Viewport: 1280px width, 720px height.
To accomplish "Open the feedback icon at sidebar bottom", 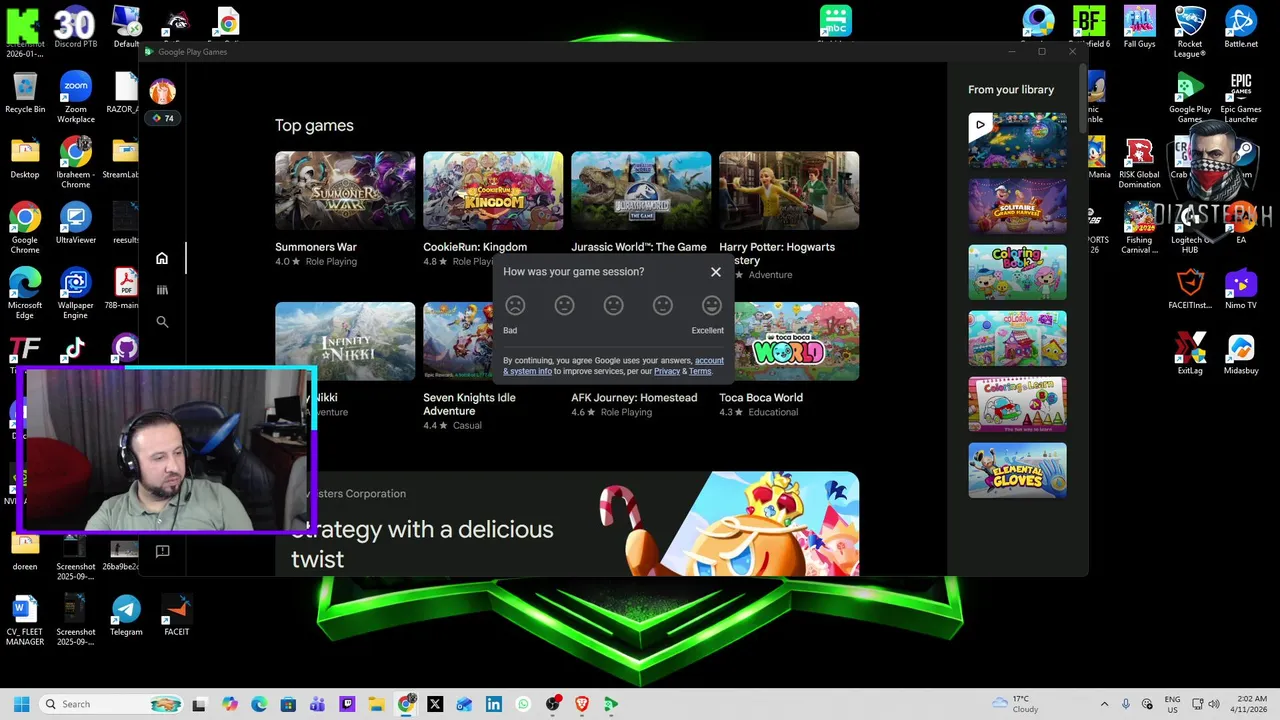I will 162,551.
